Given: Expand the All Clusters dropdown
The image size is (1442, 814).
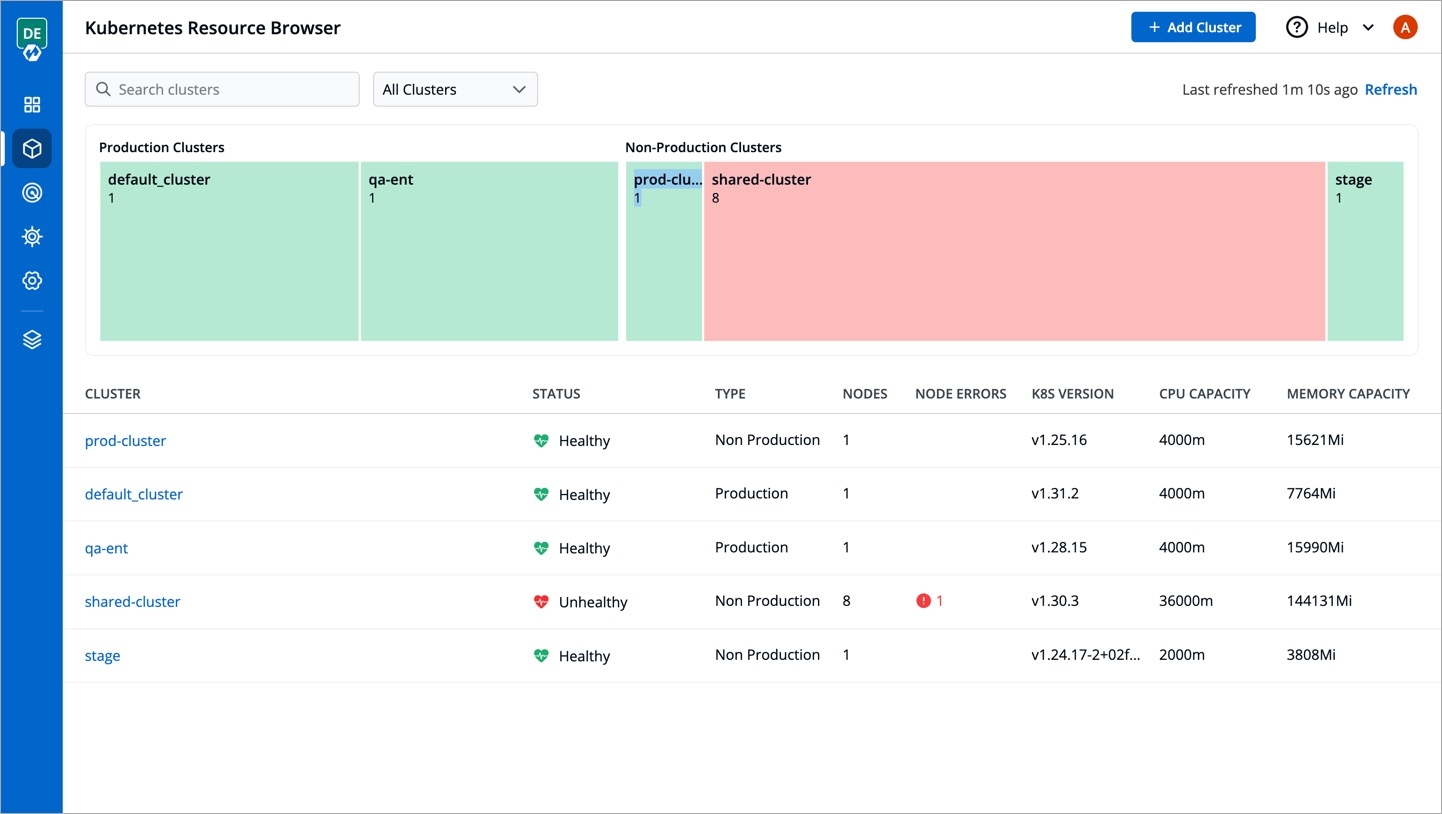Looking at the screenshot, I should pyautogui.click(x=455, y=89).
